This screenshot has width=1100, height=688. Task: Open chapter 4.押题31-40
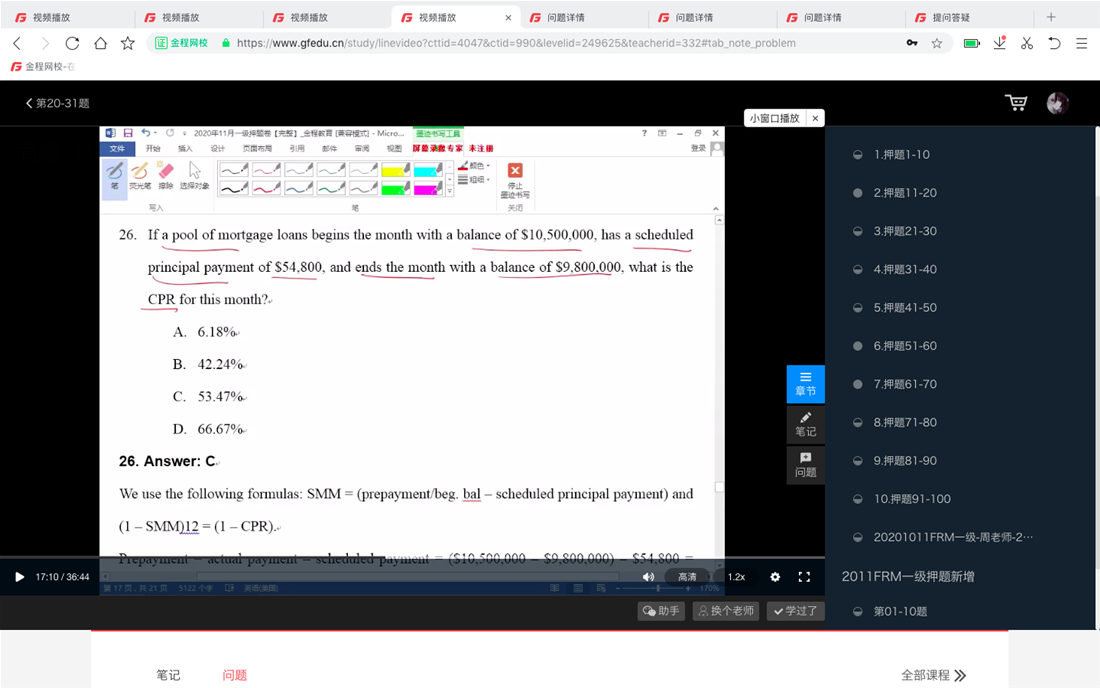coord(905,269)
